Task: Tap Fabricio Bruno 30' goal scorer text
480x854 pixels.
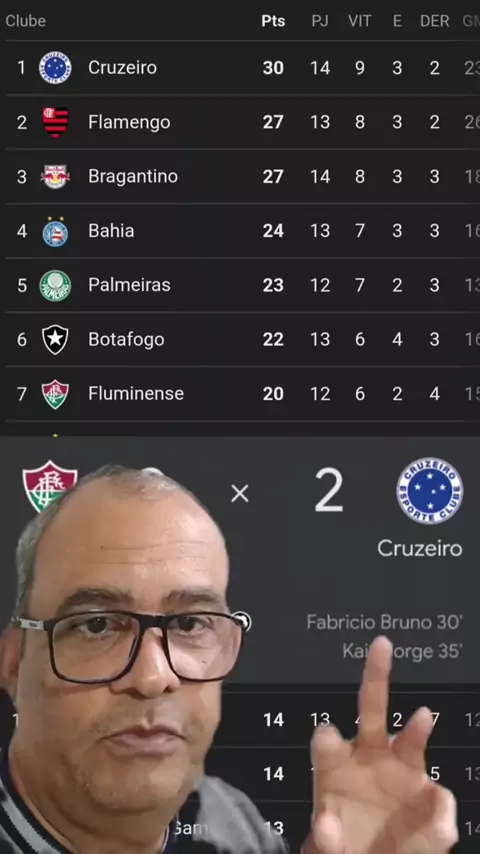Action: [x=385, y=622]
